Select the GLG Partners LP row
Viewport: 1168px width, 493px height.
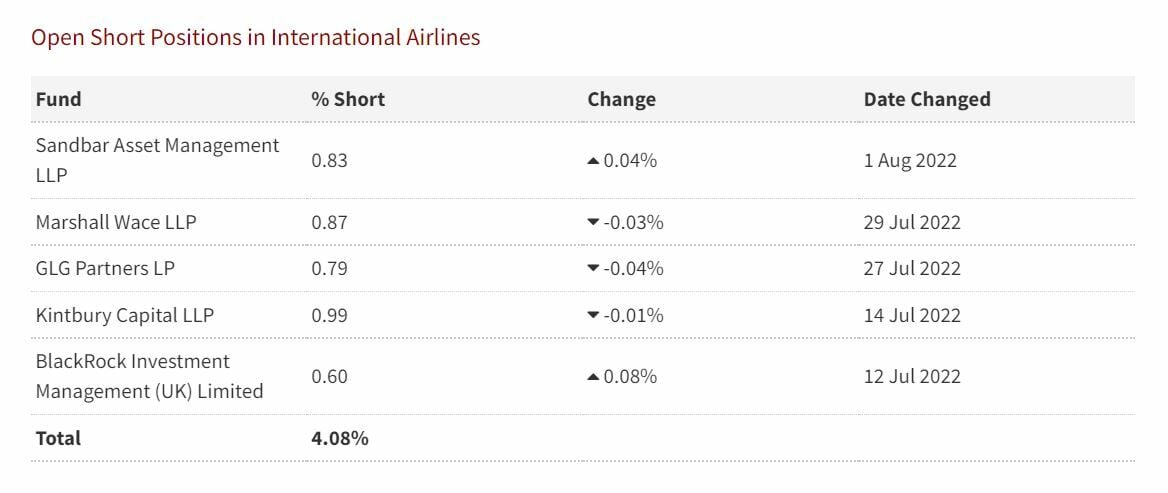click(105, 268)
